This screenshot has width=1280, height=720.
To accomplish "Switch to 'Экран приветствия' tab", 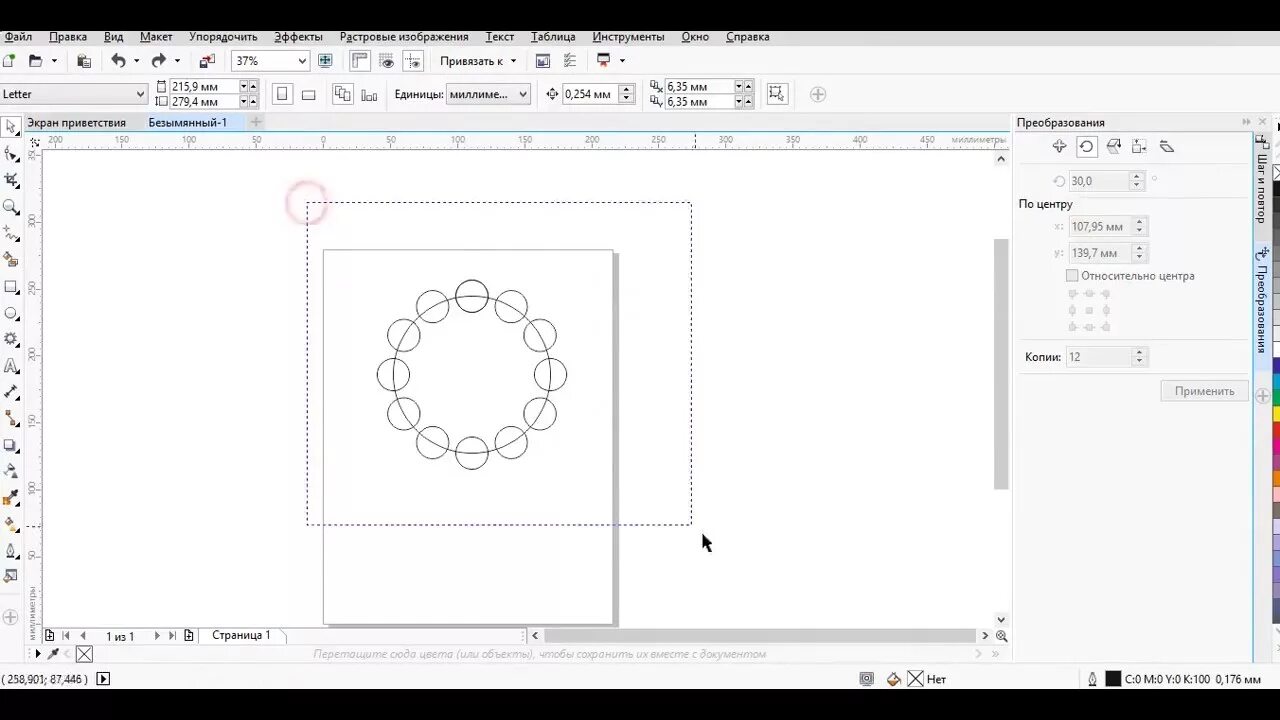I will [76, 123].
